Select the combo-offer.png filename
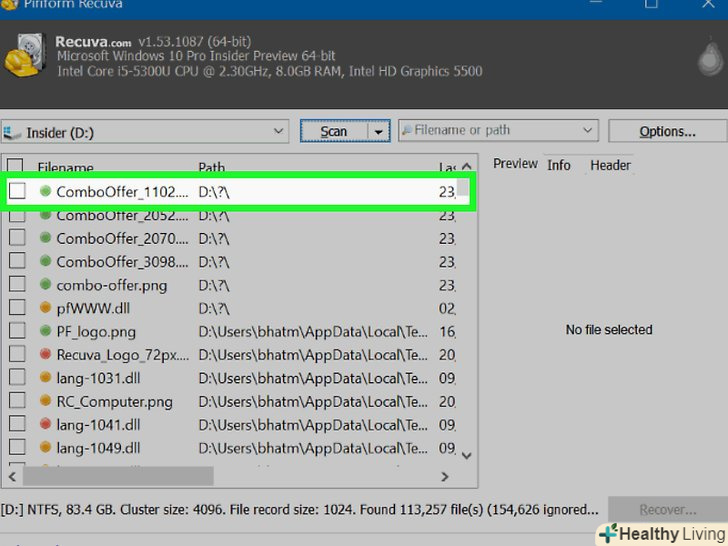Viewport: 728px width, 546px height. [x=112, y=285]
